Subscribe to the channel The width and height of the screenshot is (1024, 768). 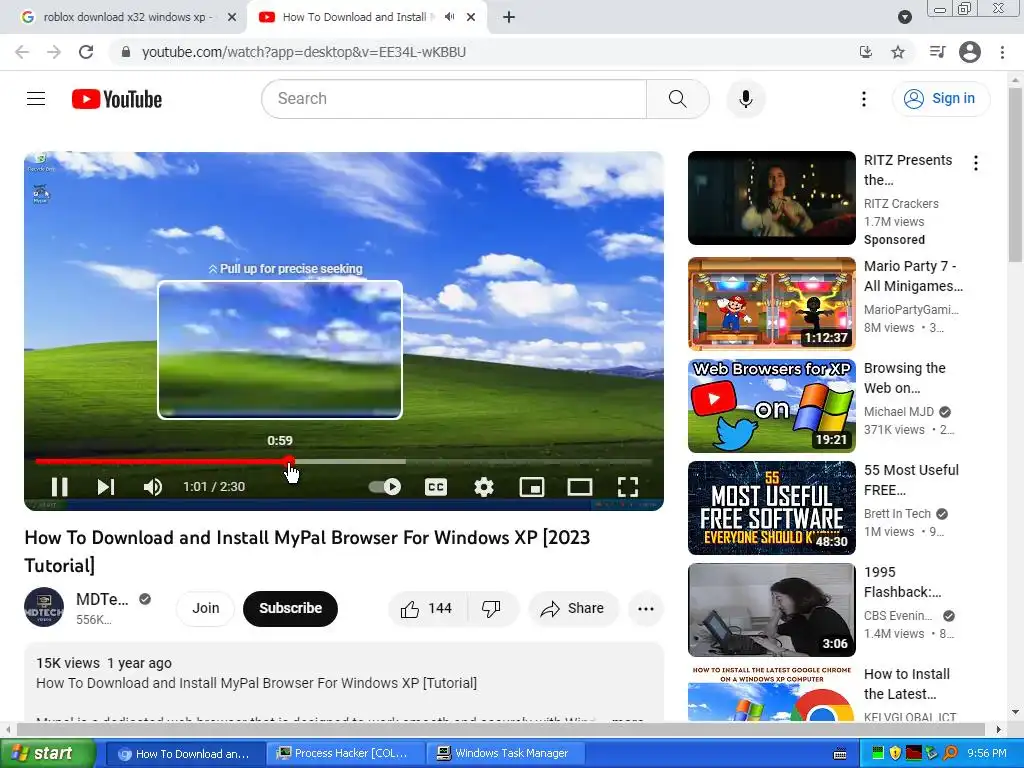point(291,608)
